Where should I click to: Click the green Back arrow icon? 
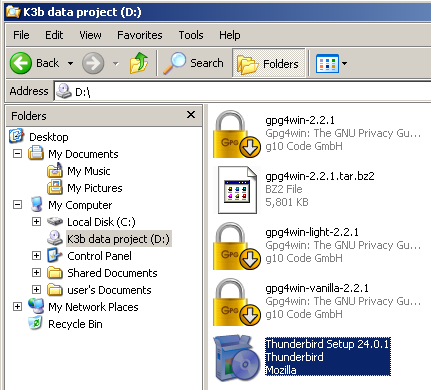tap(21, 63)
